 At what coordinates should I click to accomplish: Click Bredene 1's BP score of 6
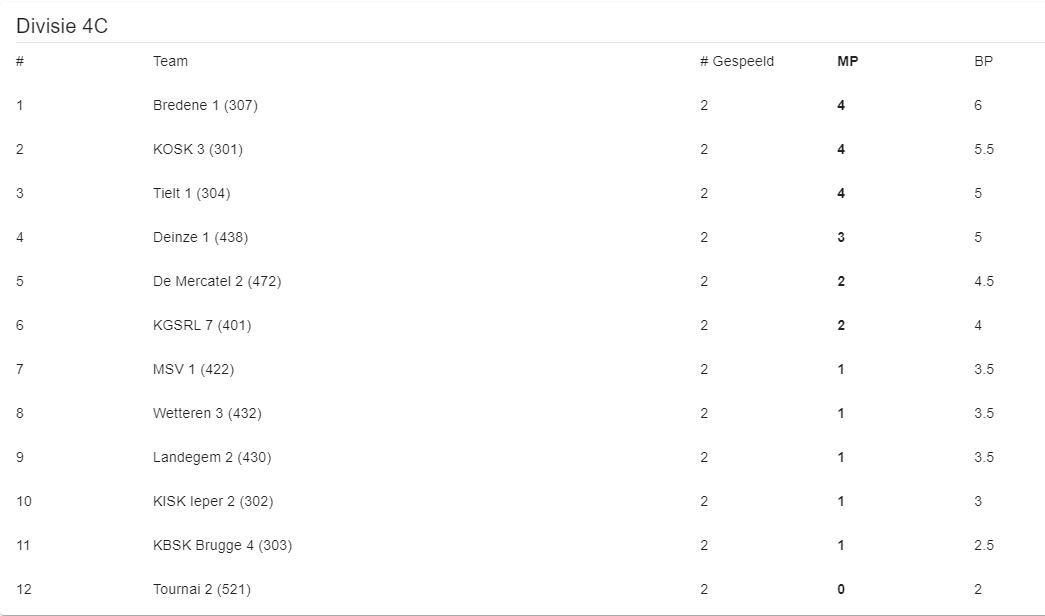[978, 105]
